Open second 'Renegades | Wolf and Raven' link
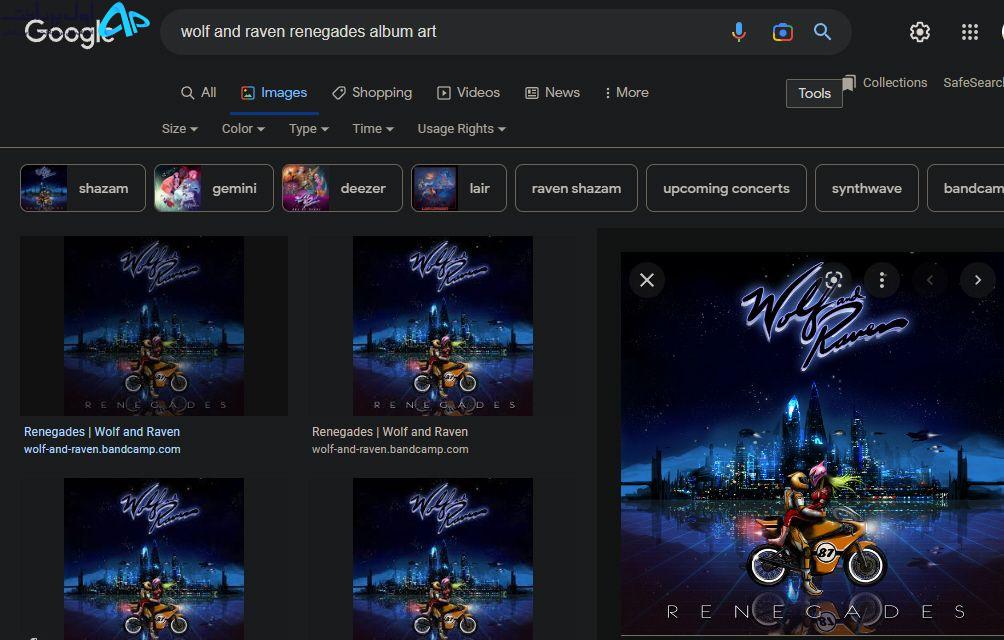This screenshot has height=640, width=1004. point(390,432)
